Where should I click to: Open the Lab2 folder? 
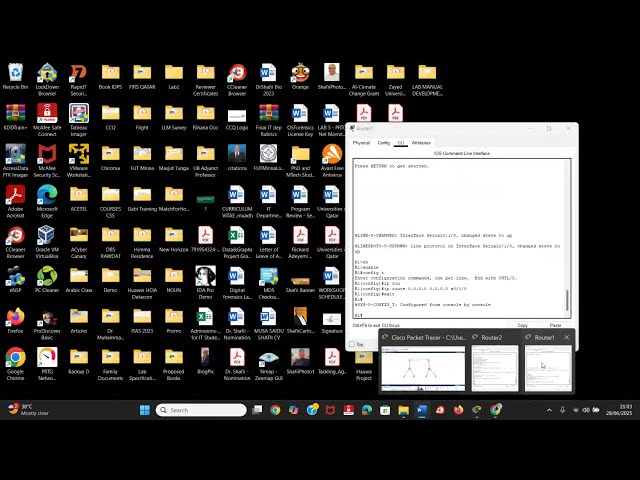[x=174, y=77]
